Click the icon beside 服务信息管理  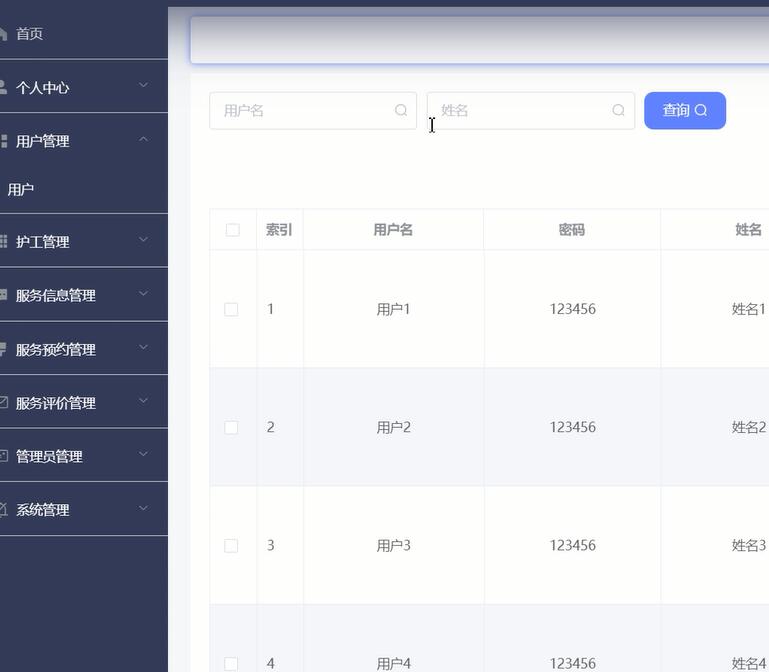[3, 295]
